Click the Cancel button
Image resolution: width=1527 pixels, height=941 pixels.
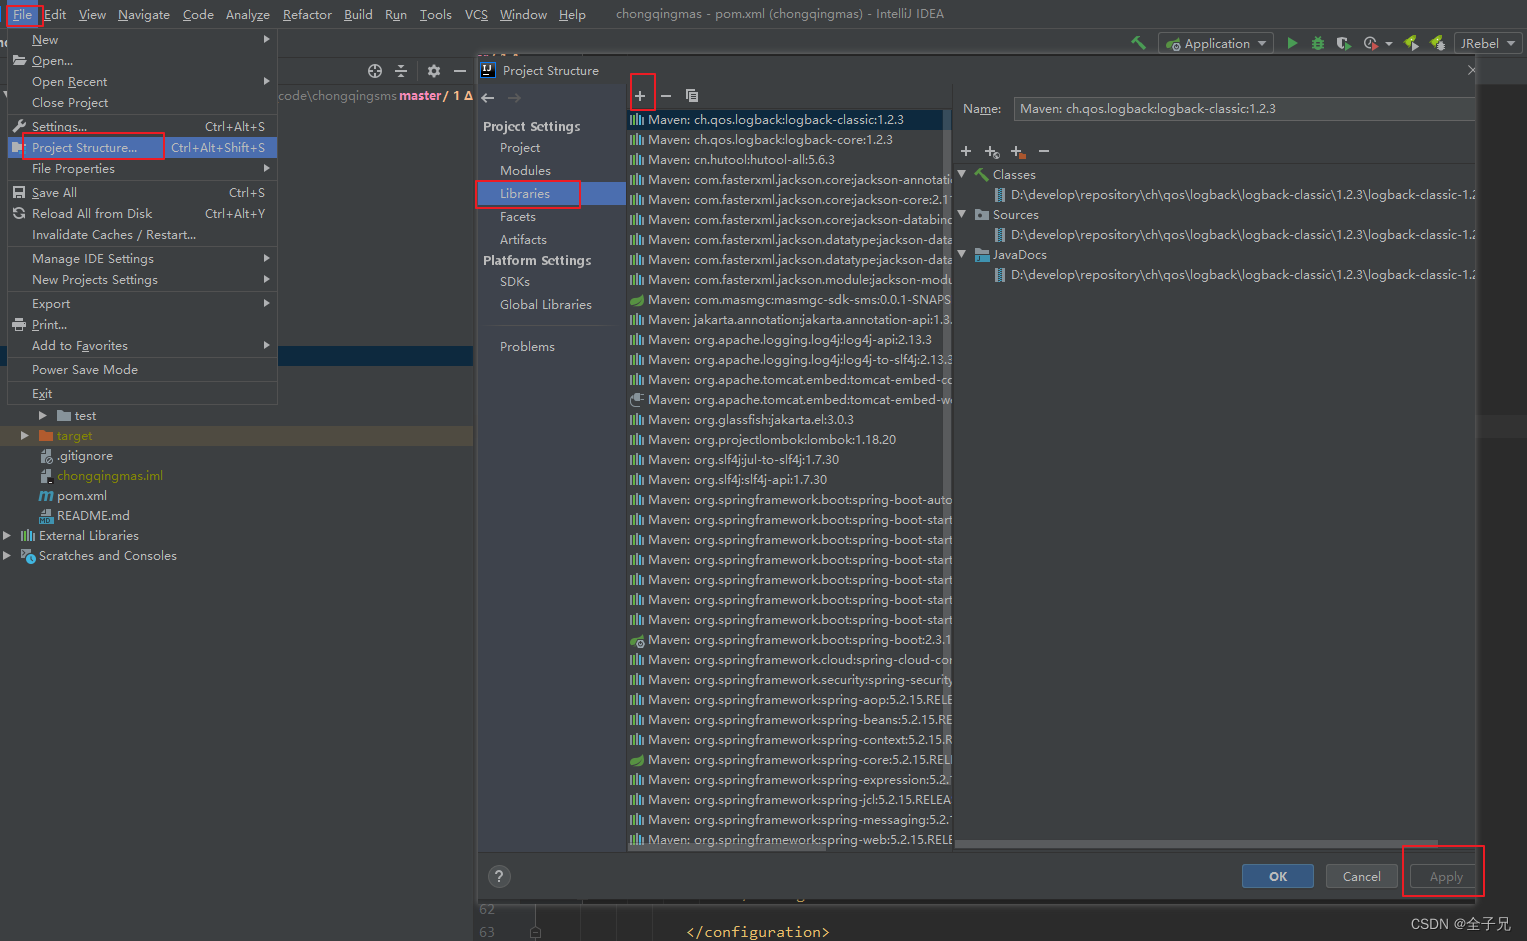click(1362, 876)
